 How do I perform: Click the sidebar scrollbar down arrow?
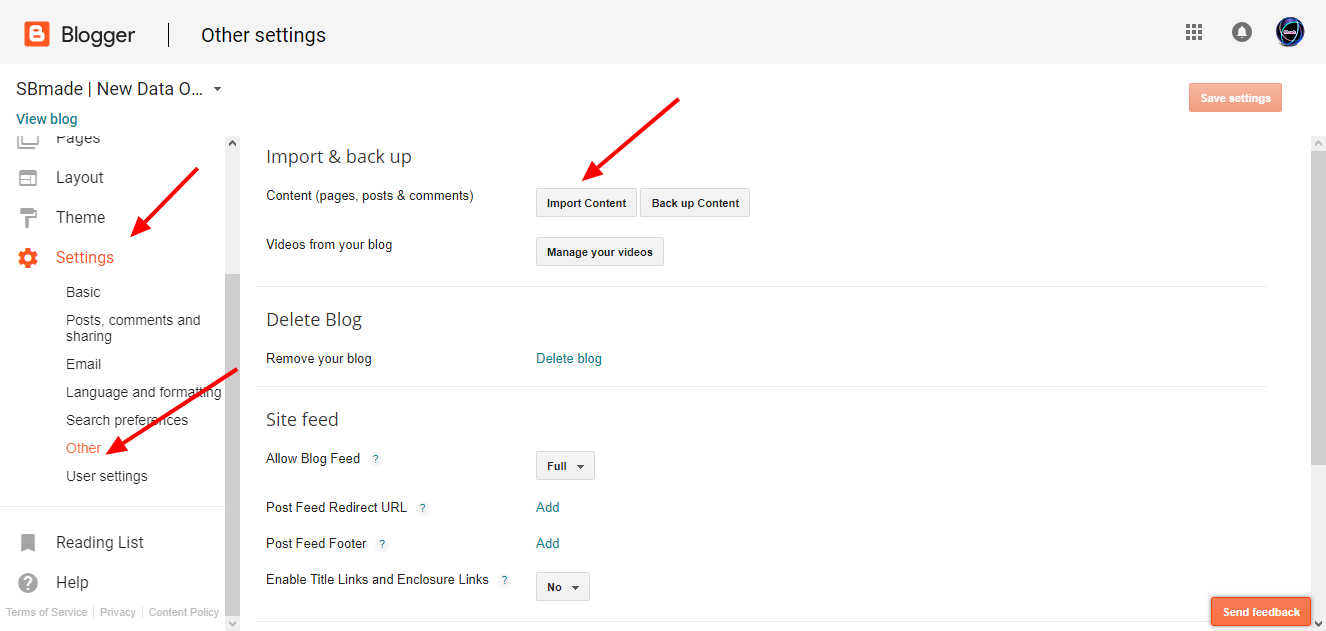[x=233, y=624]
